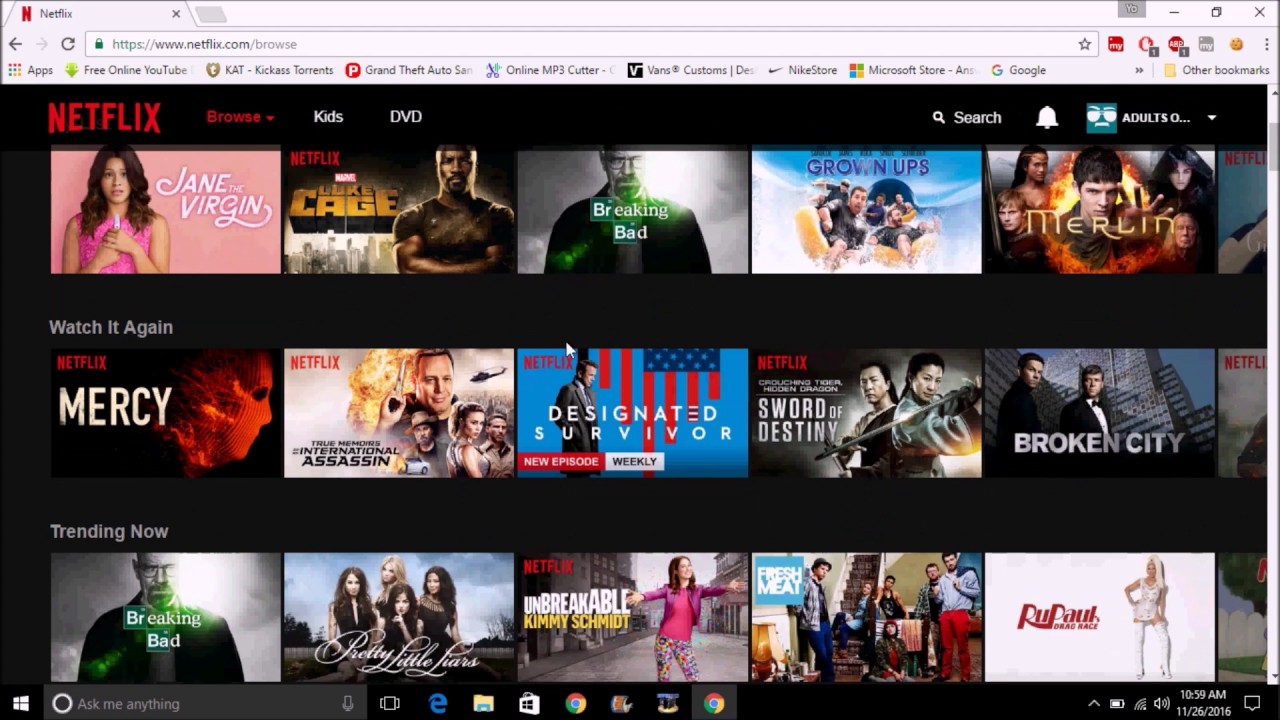Open Pretty Little Liars thumbnail

click(399, 617)
